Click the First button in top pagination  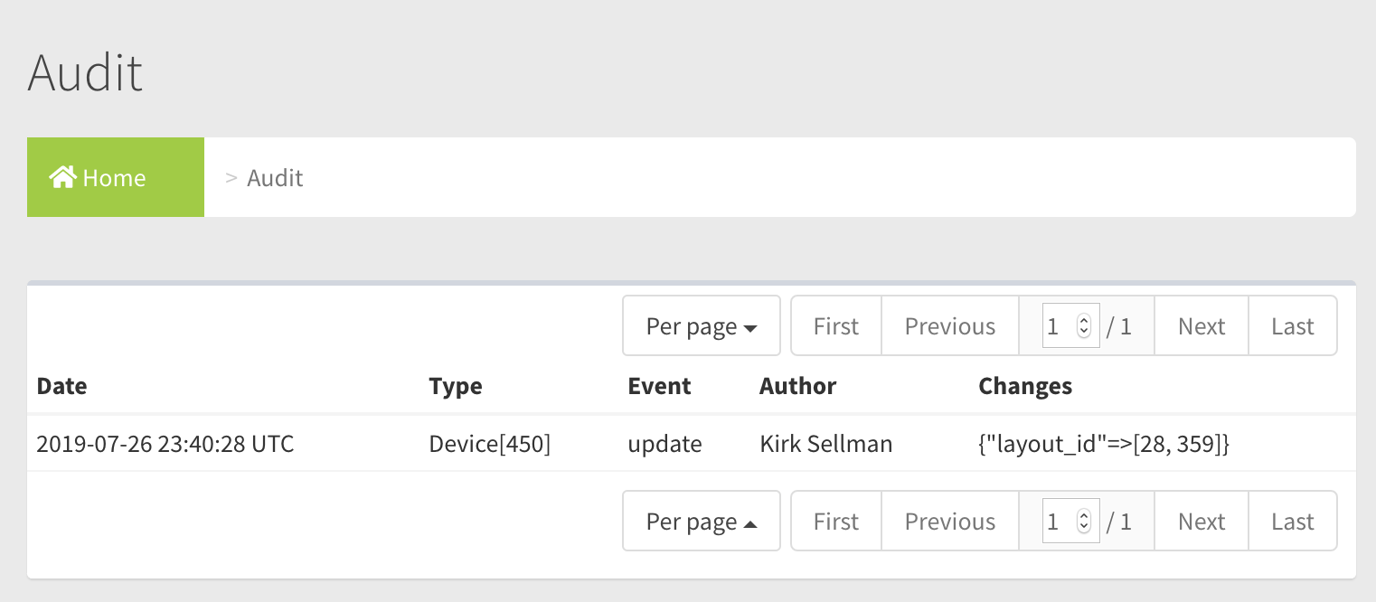click(835, 325)
